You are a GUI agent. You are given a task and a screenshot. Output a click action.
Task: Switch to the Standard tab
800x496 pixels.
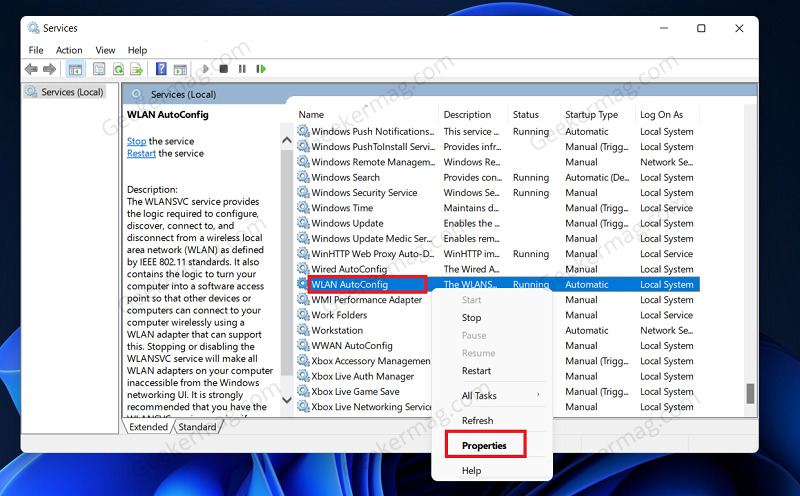[x=197, y=427]
